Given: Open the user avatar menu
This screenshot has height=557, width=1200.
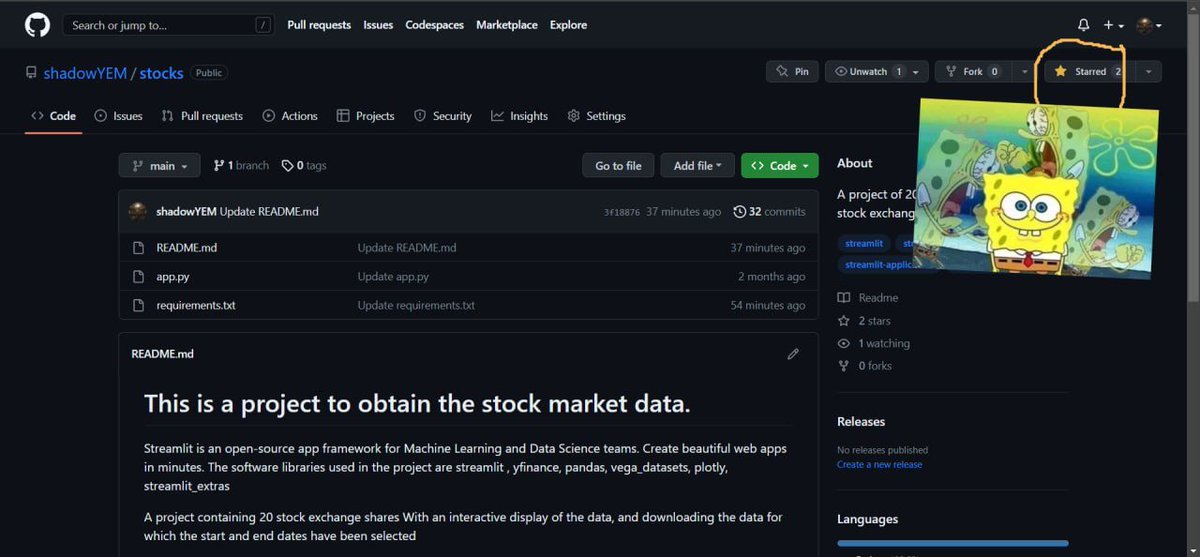Looking at the screenshot, I should [x=1149, y=25].
